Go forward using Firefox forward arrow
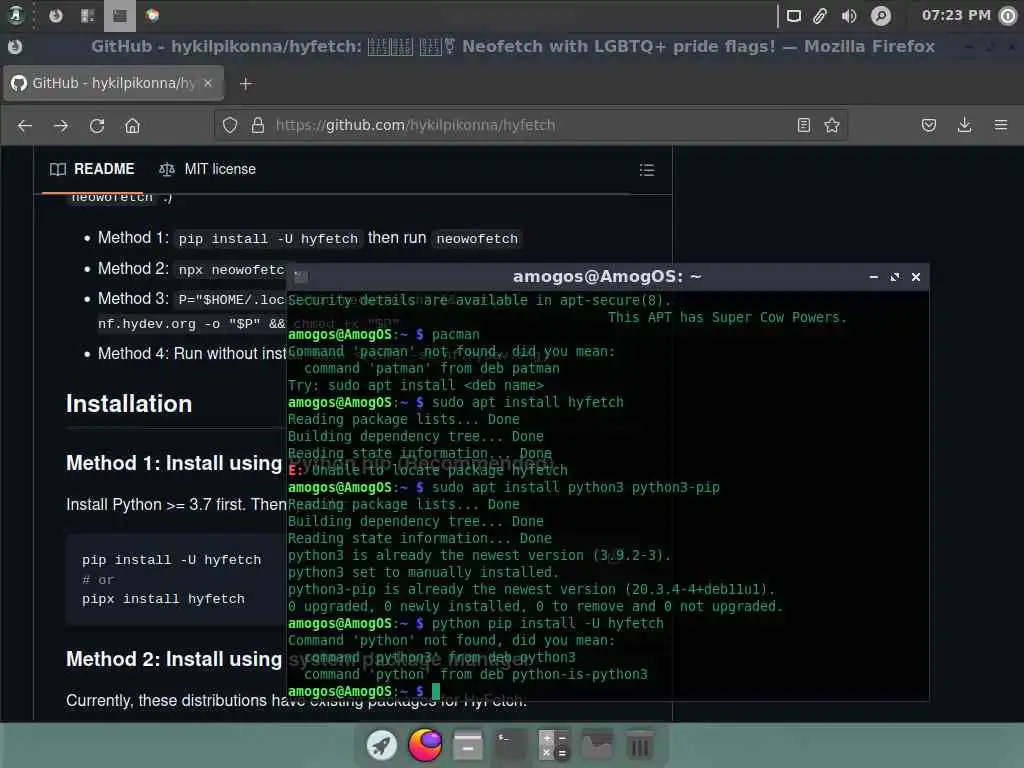This screenshot has width=1024, height=768. (61, 125)
